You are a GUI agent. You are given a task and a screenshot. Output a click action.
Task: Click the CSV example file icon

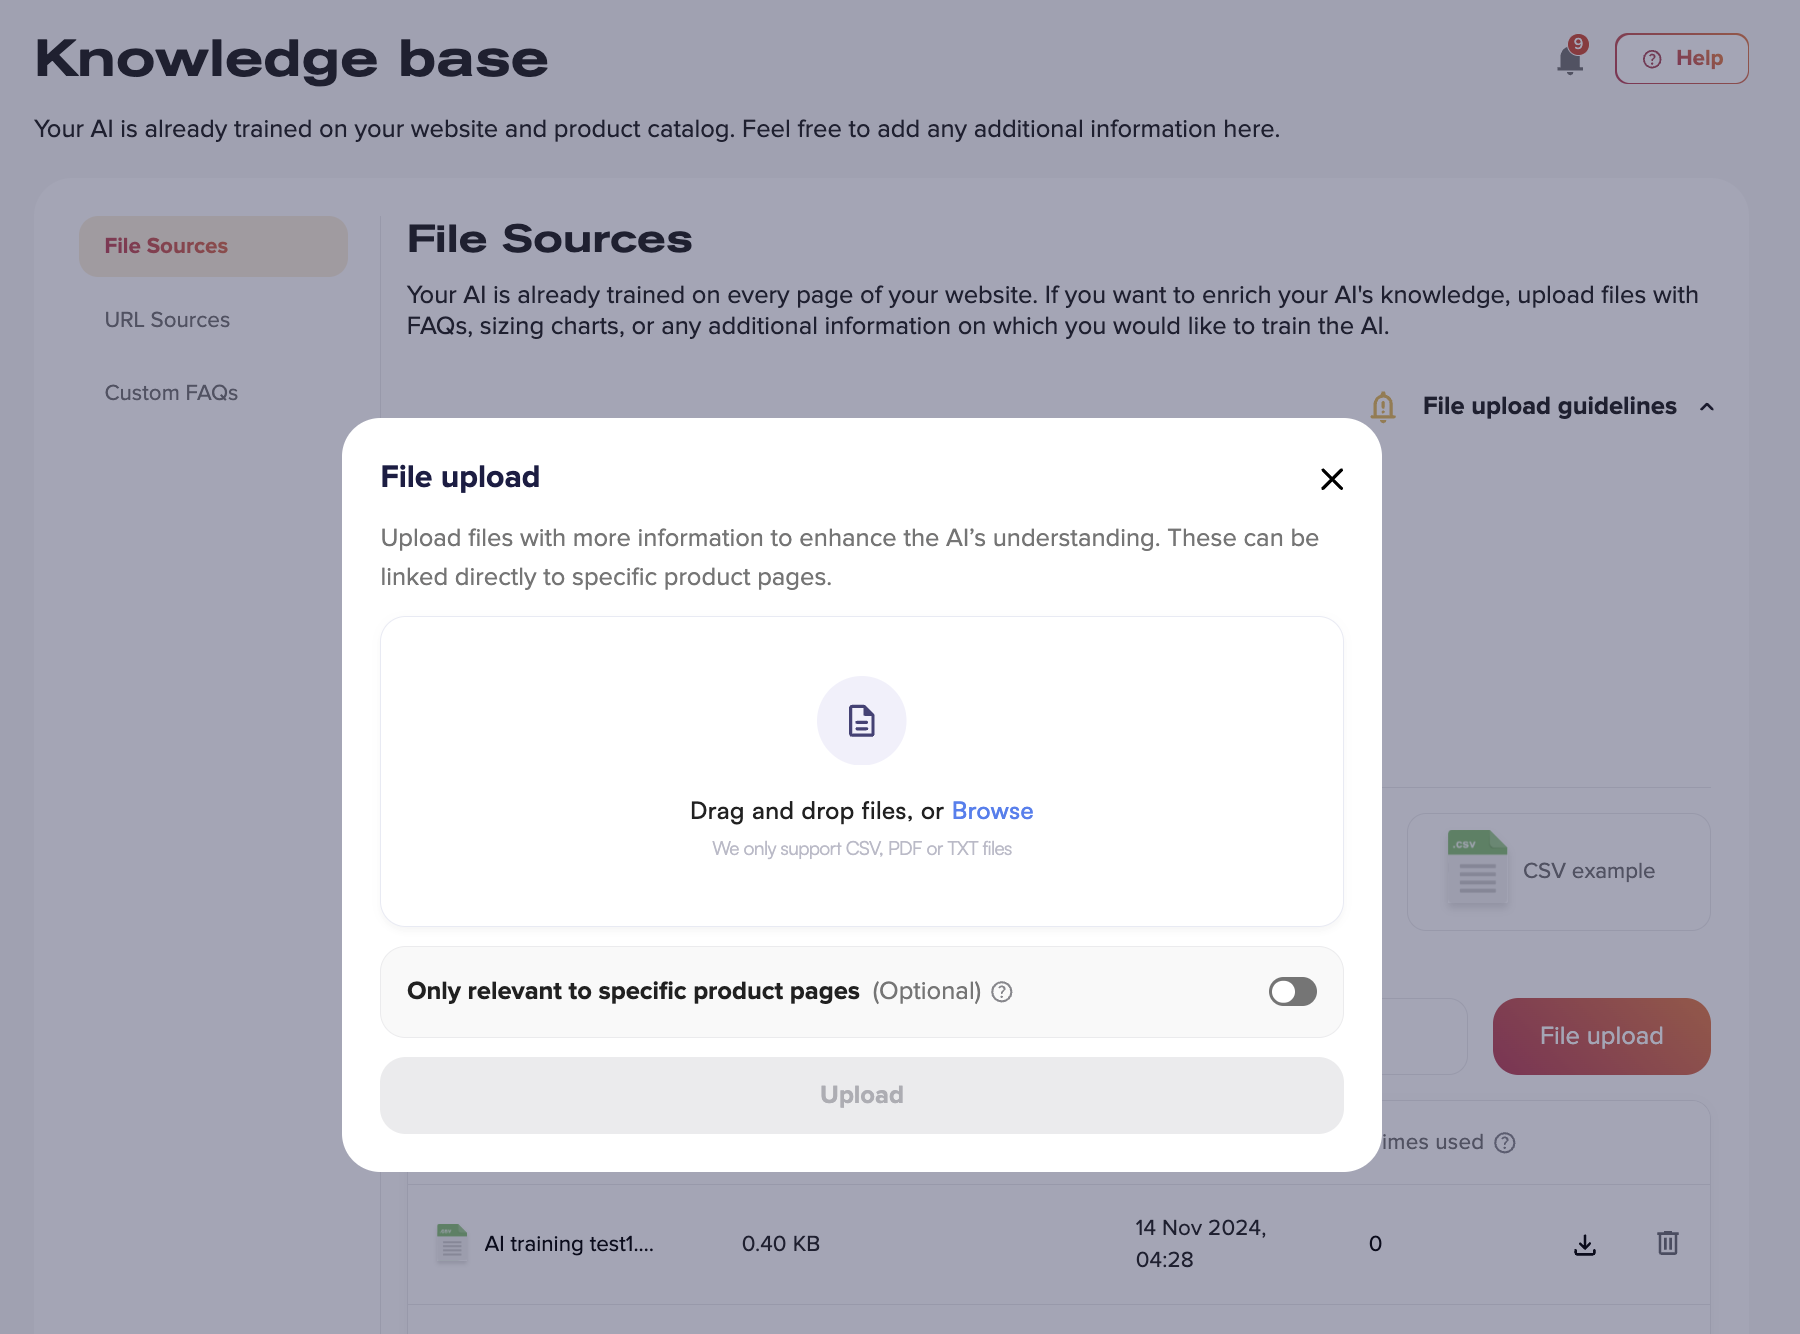pyautogui.click(x=1477, y=868)
